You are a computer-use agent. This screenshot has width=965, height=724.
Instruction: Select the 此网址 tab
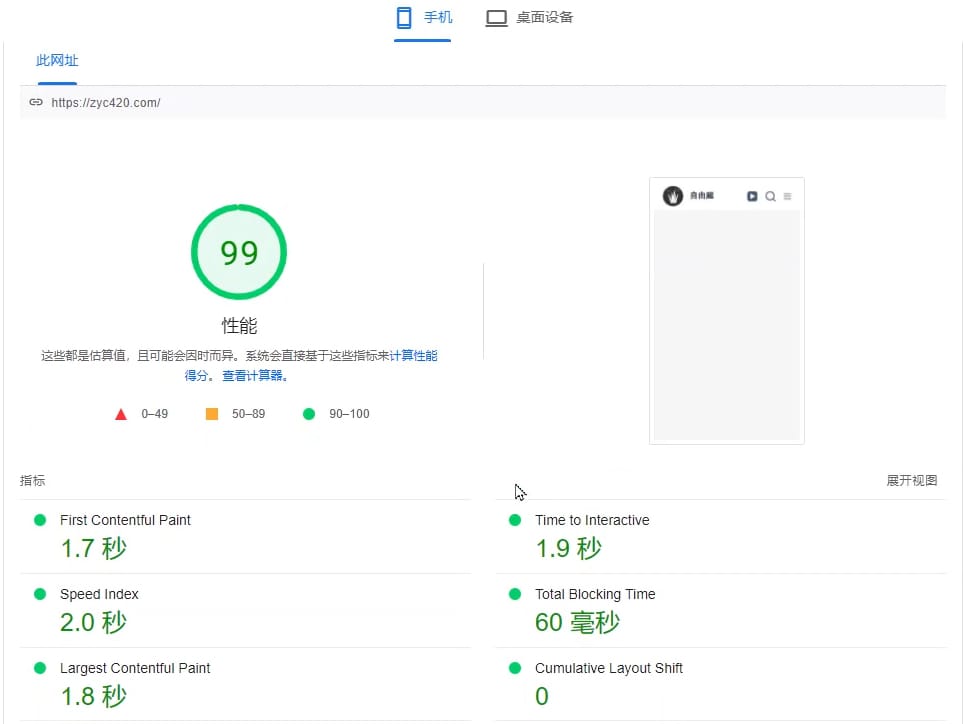(x=57, y=61)
